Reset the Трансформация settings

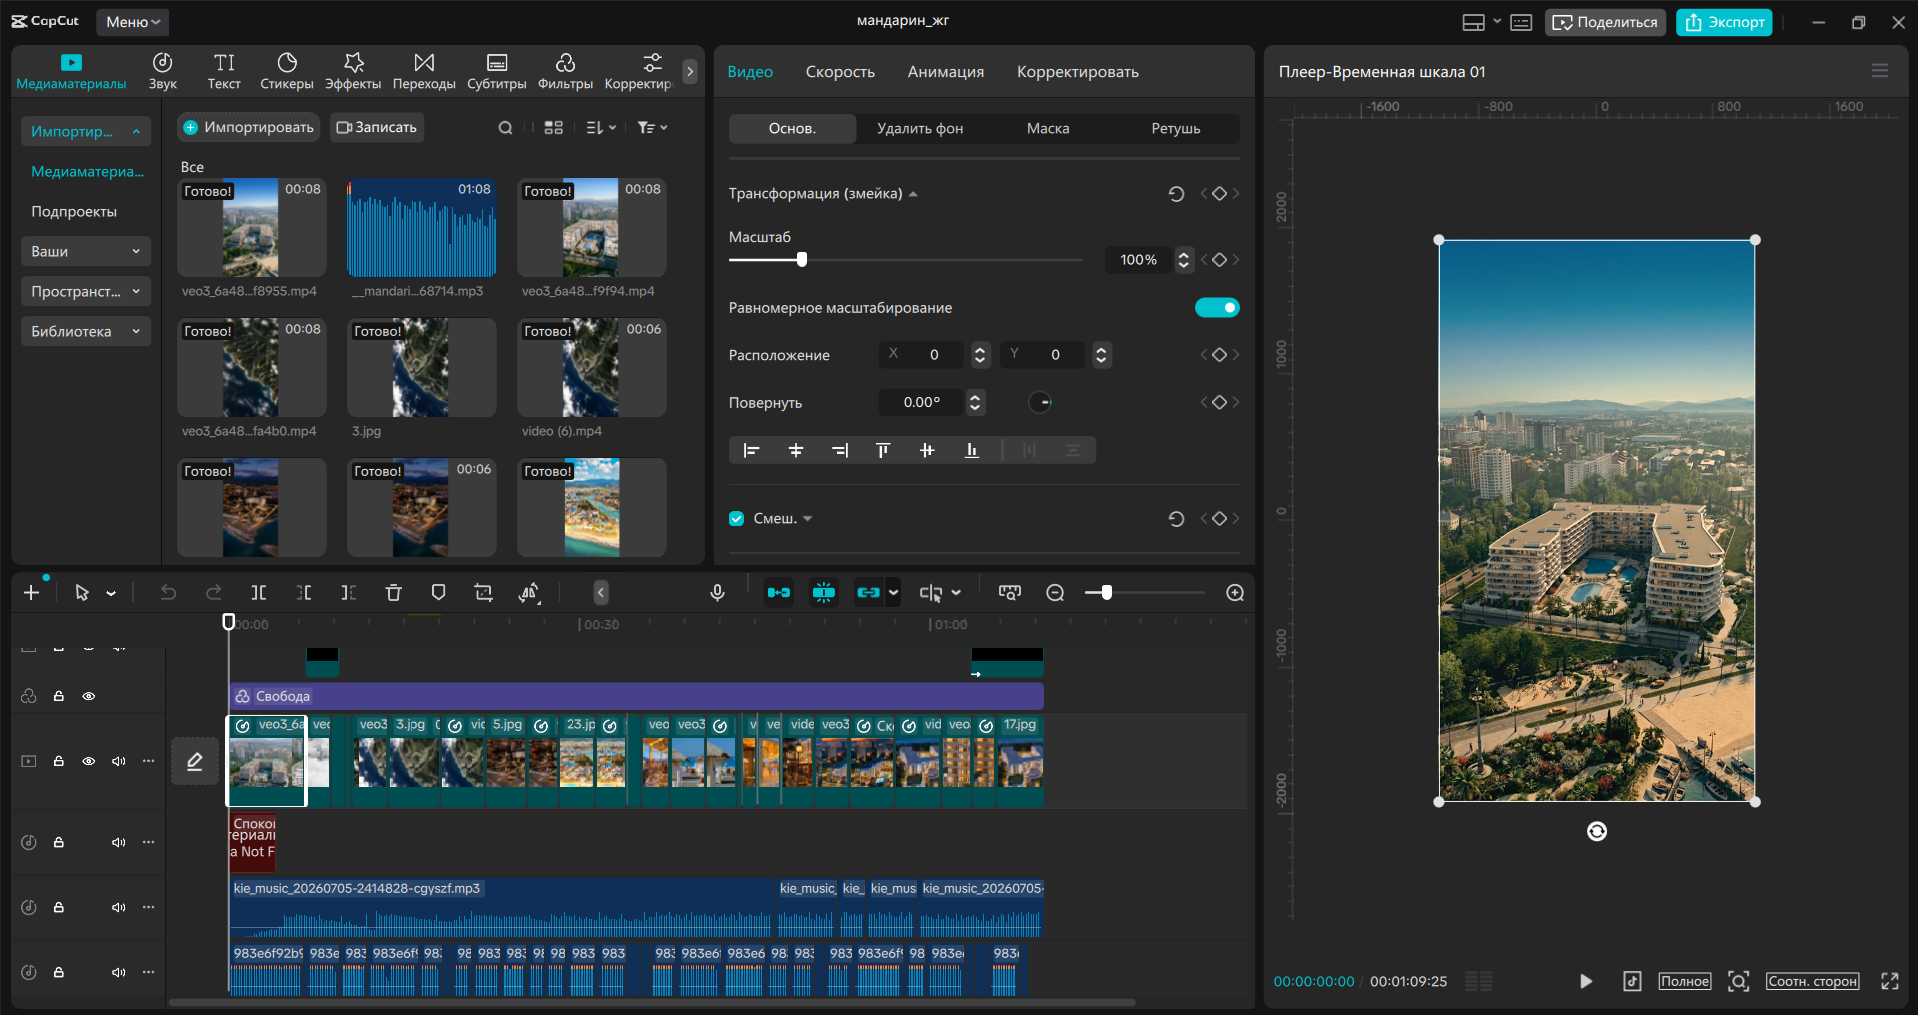click(1176, 194)
